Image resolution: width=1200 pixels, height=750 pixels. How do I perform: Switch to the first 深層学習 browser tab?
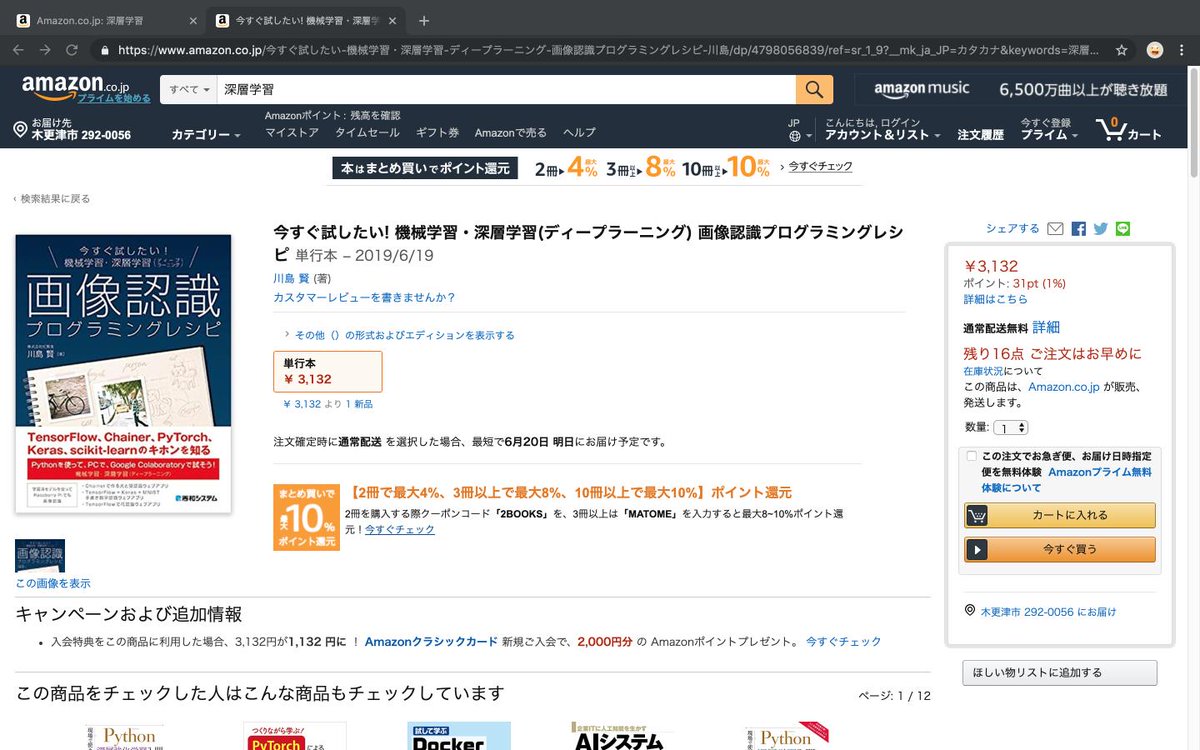105,20
